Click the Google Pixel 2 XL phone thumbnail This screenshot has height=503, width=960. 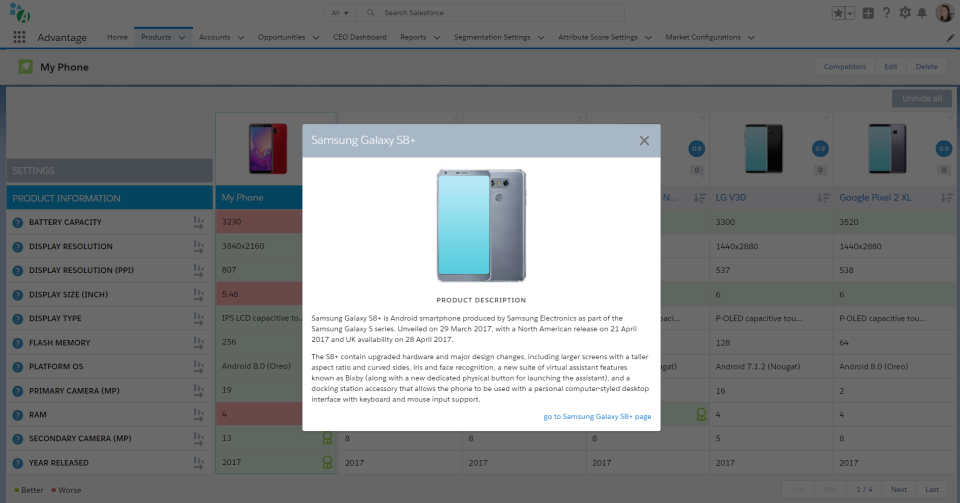pyautogui.click(x=887, y=149)
